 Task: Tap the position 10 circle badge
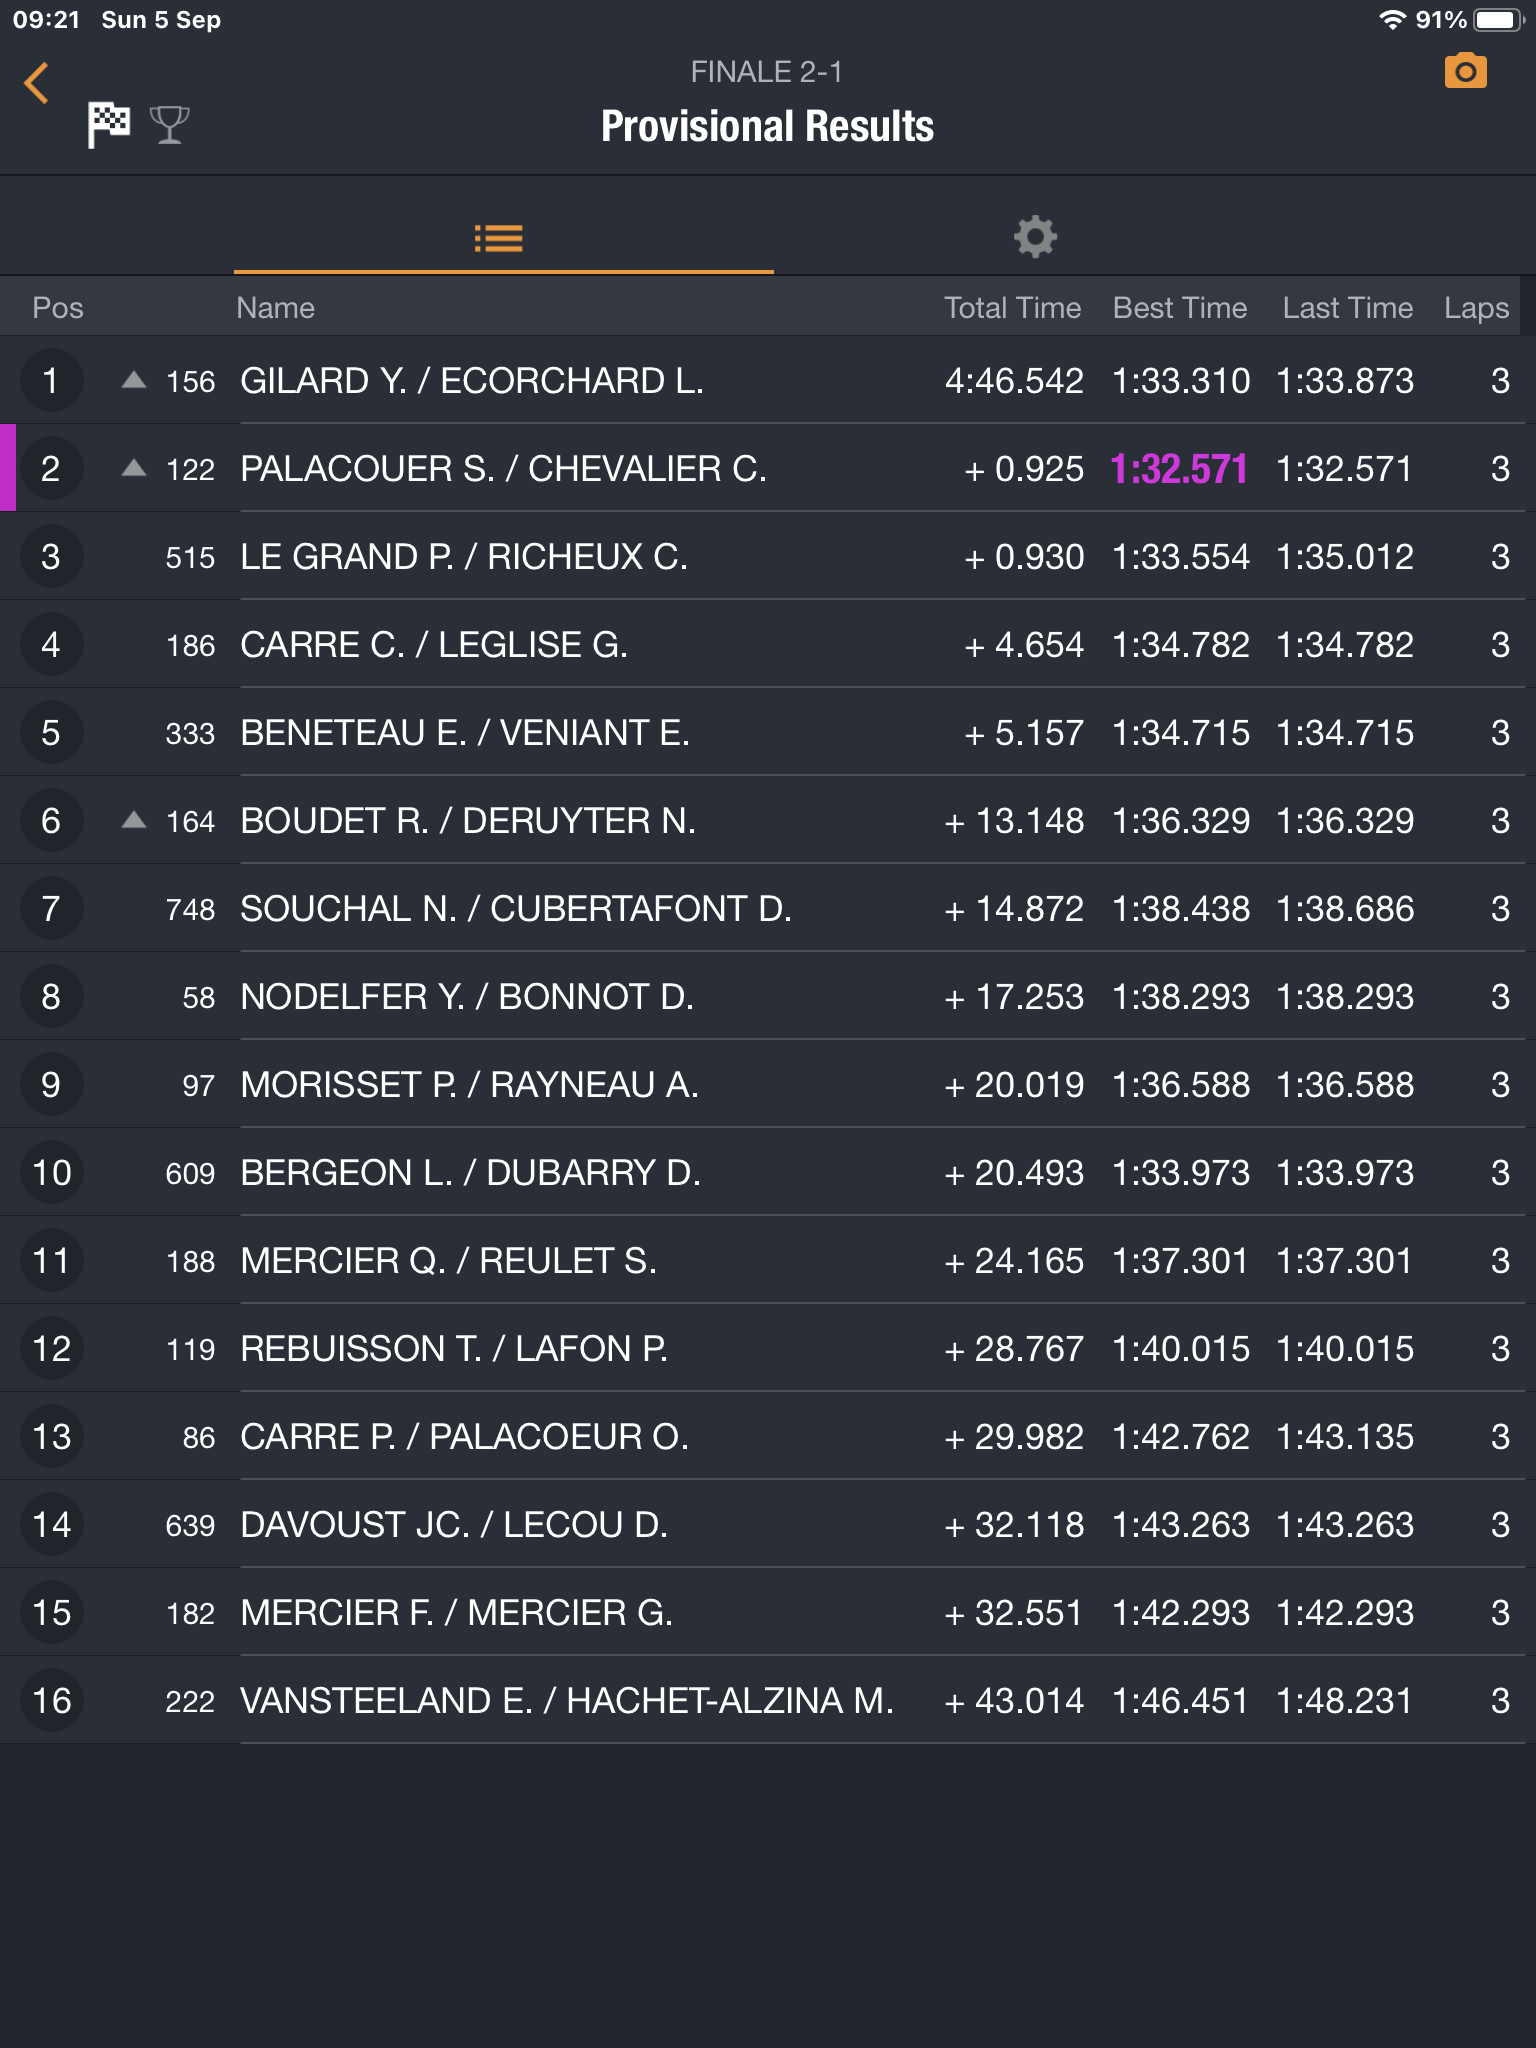click(51, 1172)
